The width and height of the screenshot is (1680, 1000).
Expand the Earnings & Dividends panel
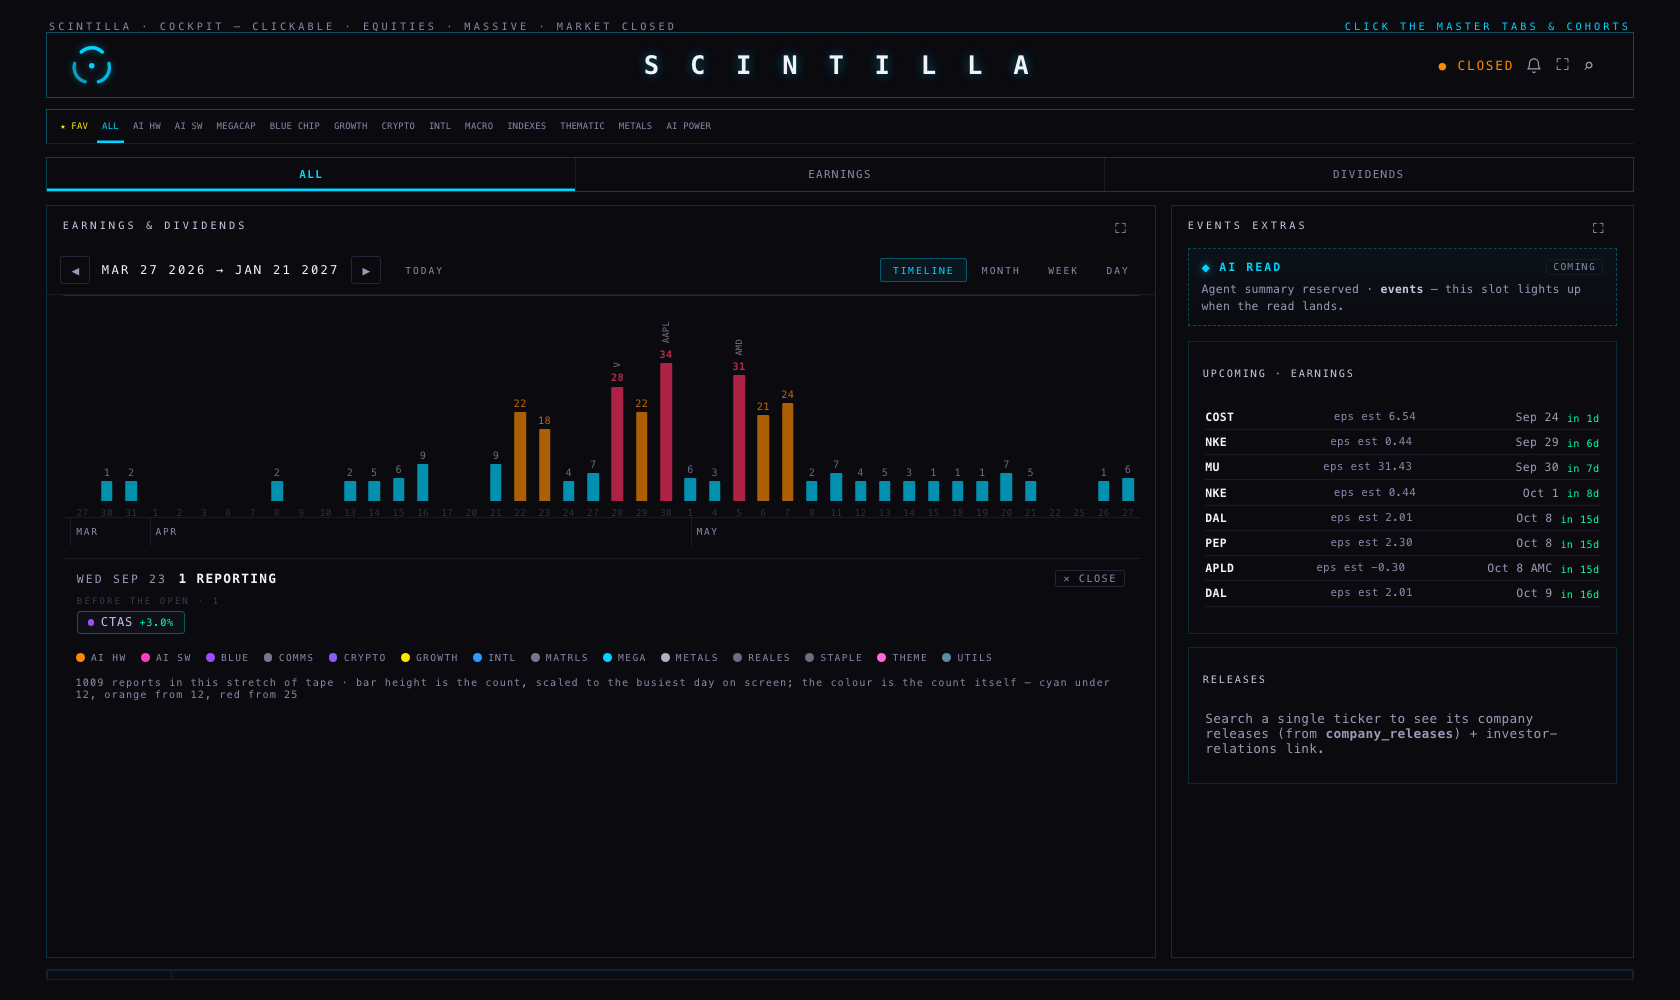coord(1120,228)
